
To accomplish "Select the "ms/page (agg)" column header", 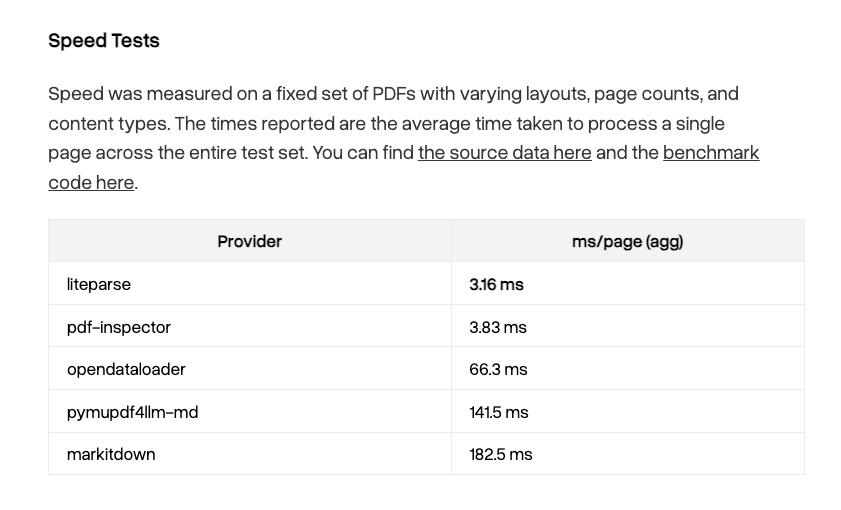I will (x=628, y=241).
